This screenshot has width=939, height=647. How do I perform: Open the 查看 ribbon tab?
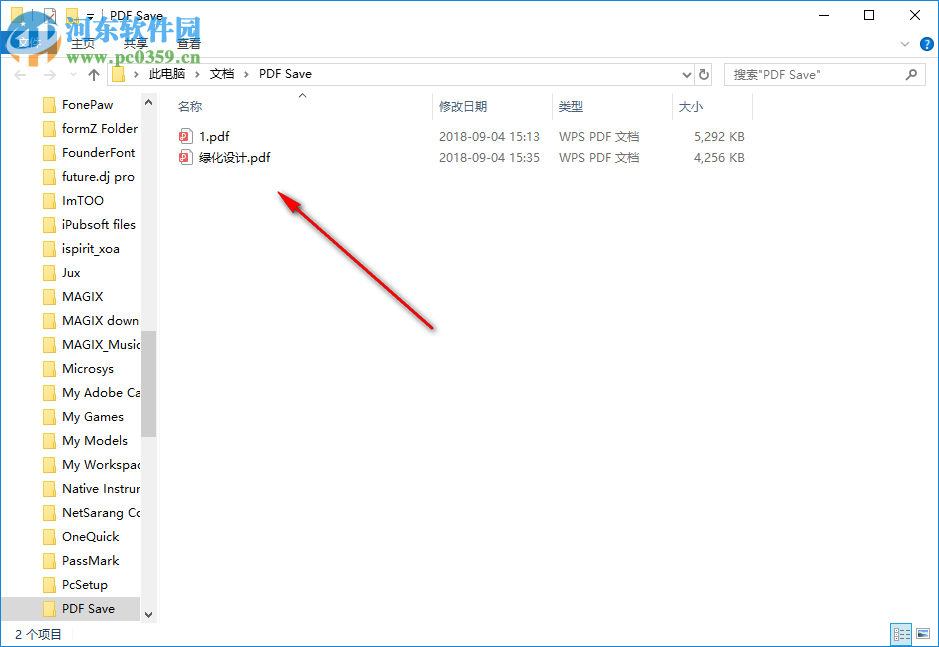point(188,43)
